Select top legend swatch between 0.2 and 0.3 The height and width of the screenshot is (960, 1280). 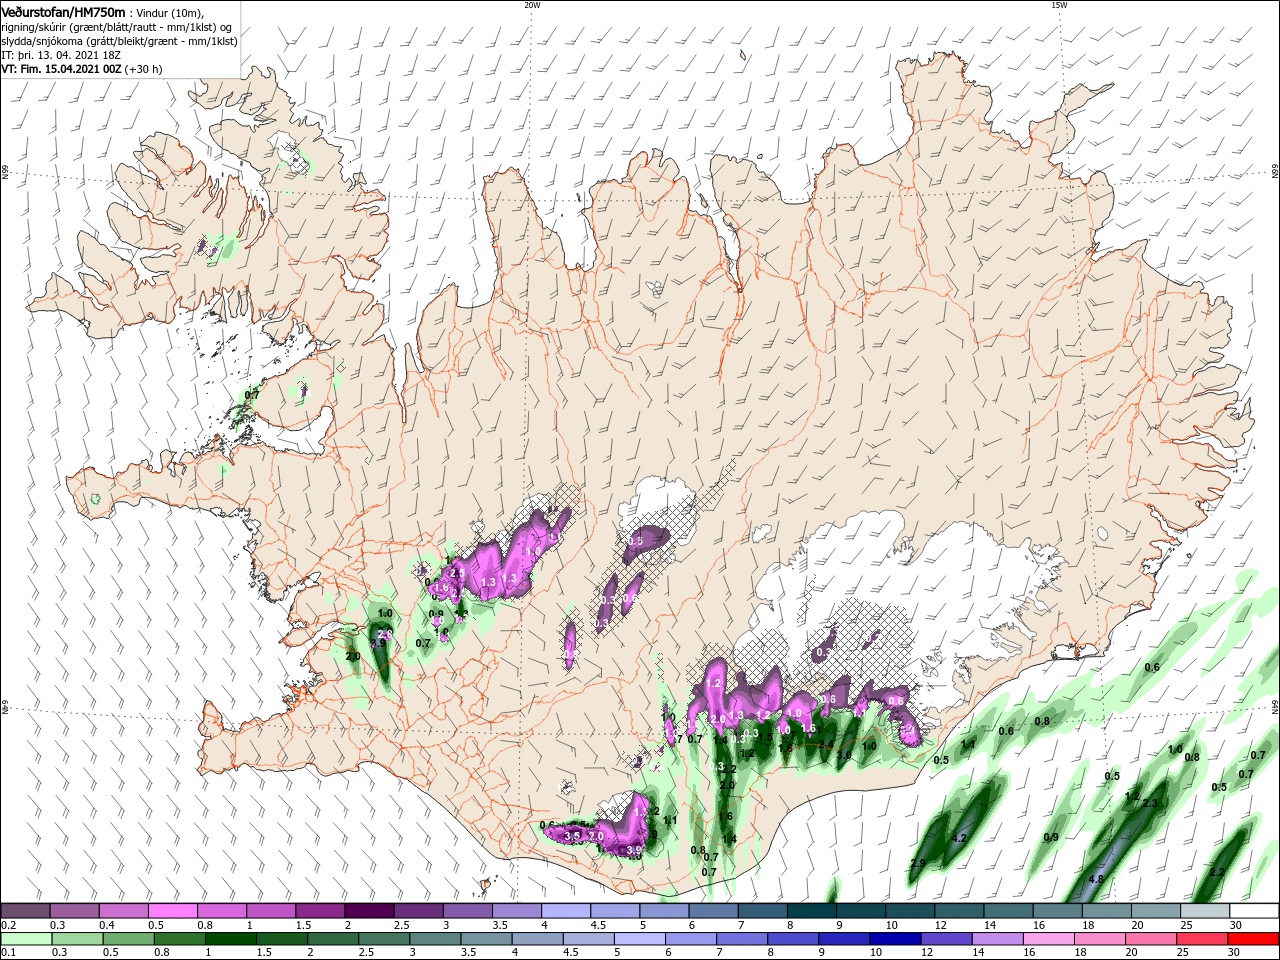click(x=25, y=911)
